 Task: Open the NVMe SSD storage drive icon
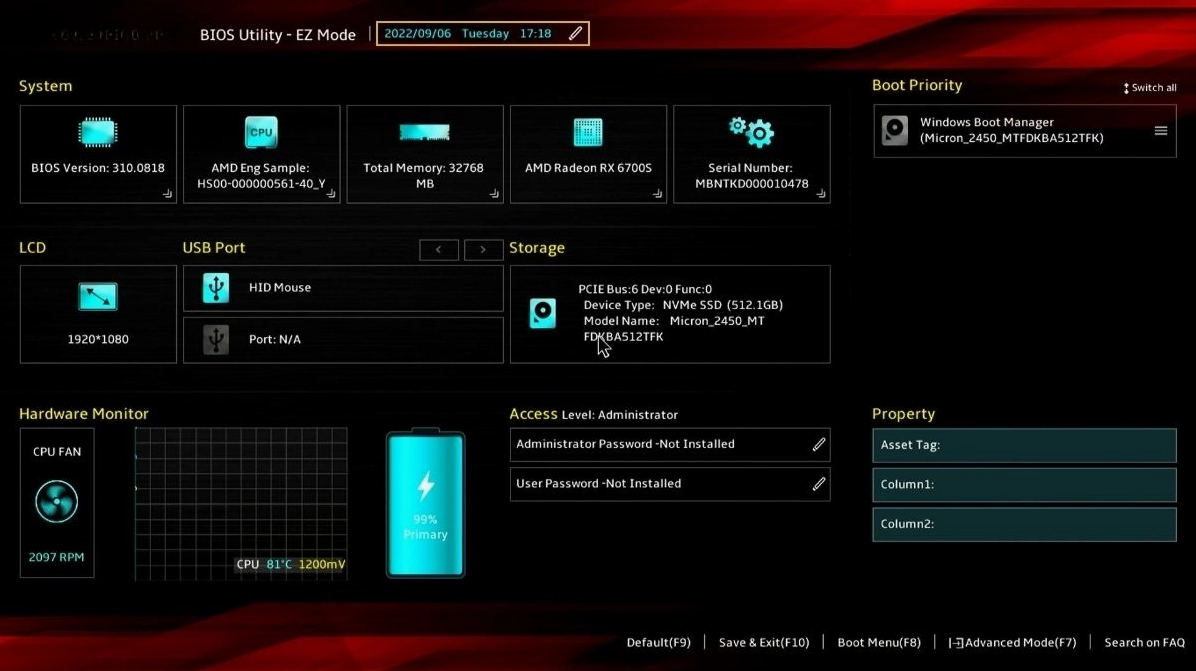[542, 313]
